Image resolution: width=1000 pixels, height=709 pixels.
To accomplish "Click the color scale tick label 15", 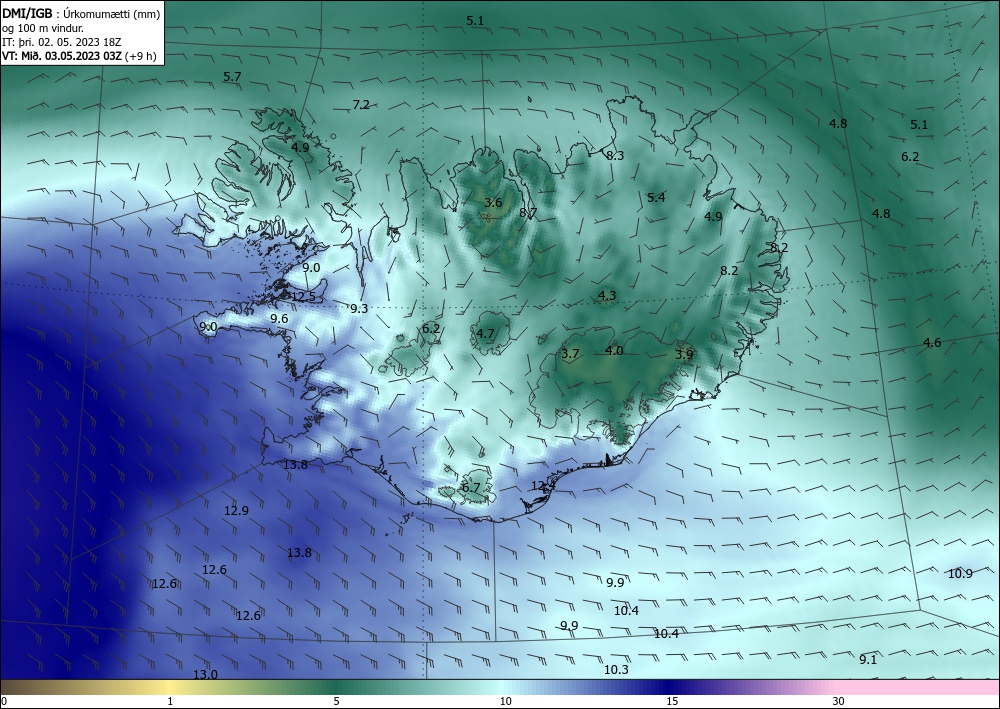I will click(x=672, y=702).
